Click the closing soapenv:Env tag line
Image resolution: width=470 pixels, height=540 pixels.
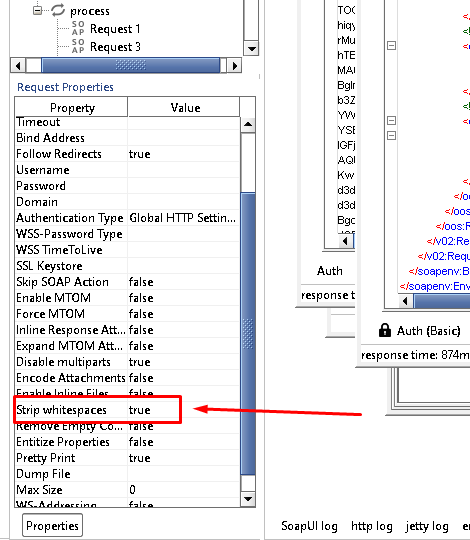pyautogui.click(x=435, y=286)
